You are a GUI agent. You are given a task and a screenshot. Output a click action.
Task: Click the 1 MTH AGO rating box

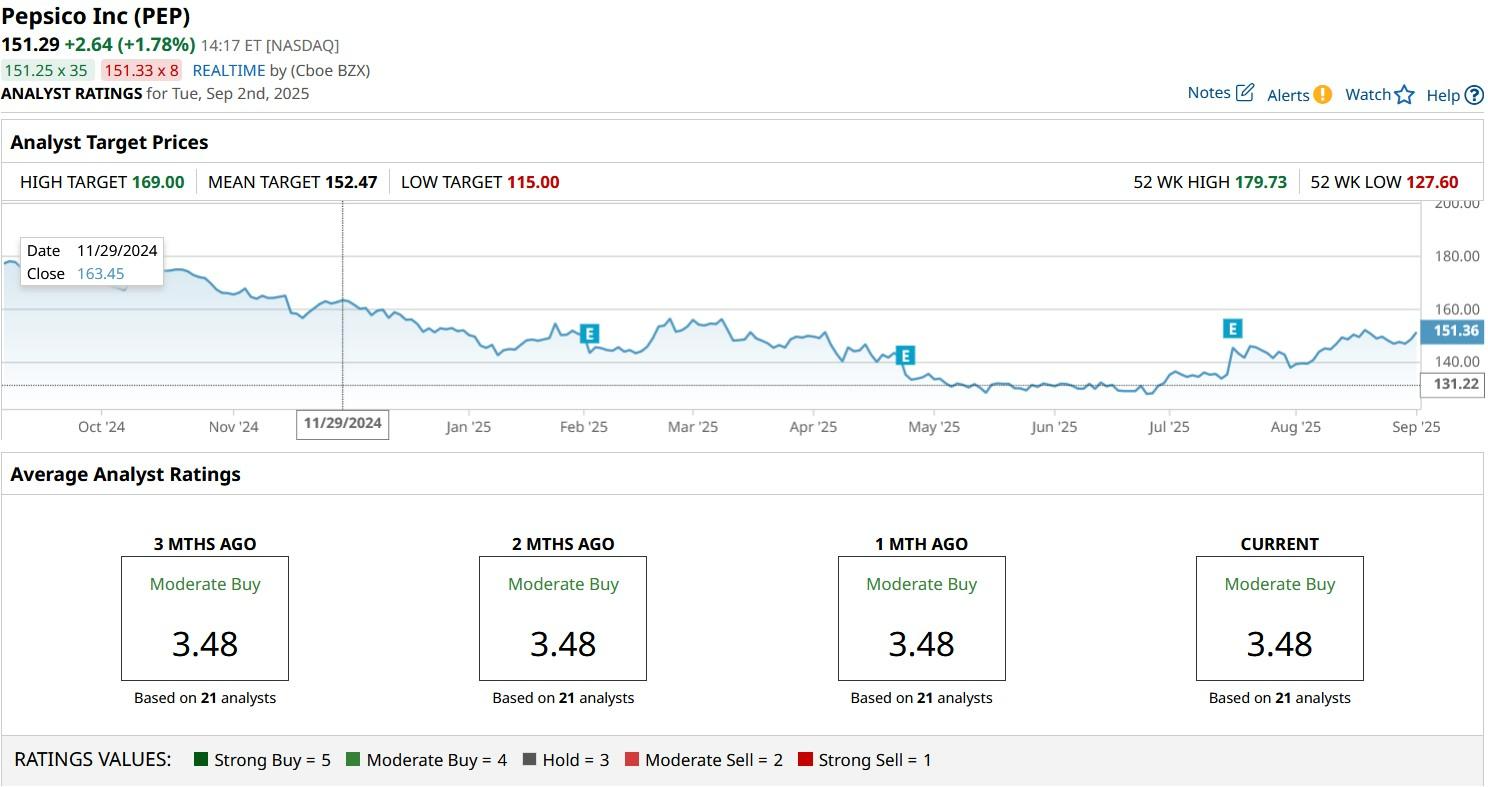click(922, 618)
